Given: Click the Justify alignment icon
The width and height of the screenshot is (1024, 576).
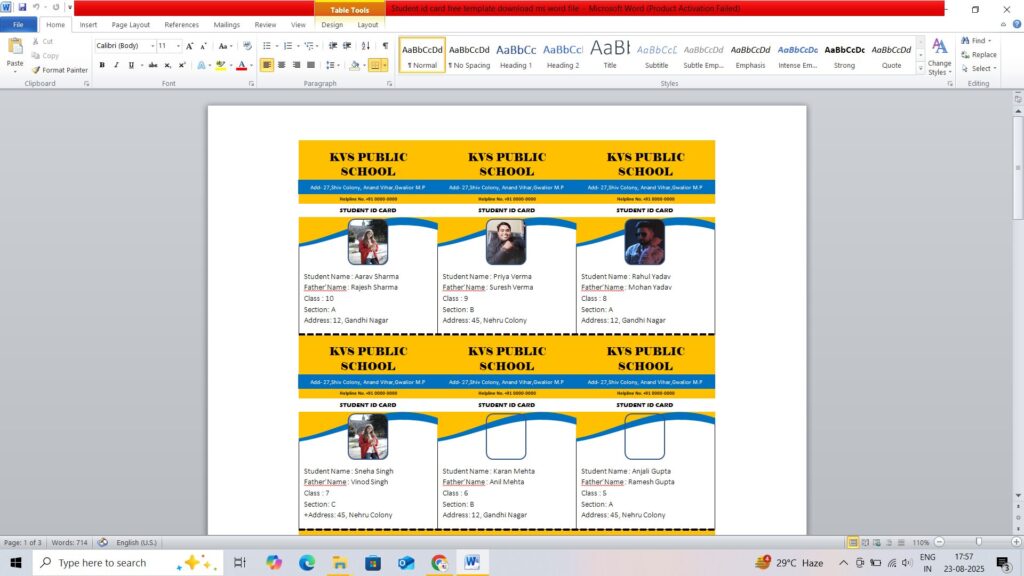Looking at the screenshot, I should coord(311,65).
